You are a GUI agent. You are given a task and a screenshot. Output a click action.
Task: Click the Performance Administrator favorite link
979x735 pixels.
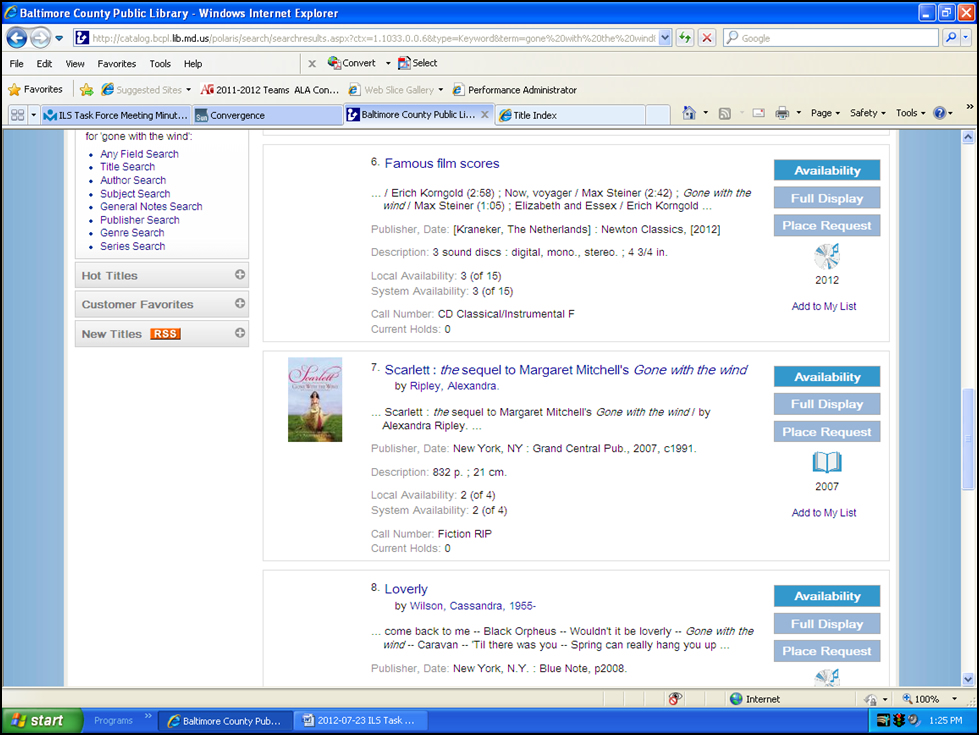(x=514, y=90)
